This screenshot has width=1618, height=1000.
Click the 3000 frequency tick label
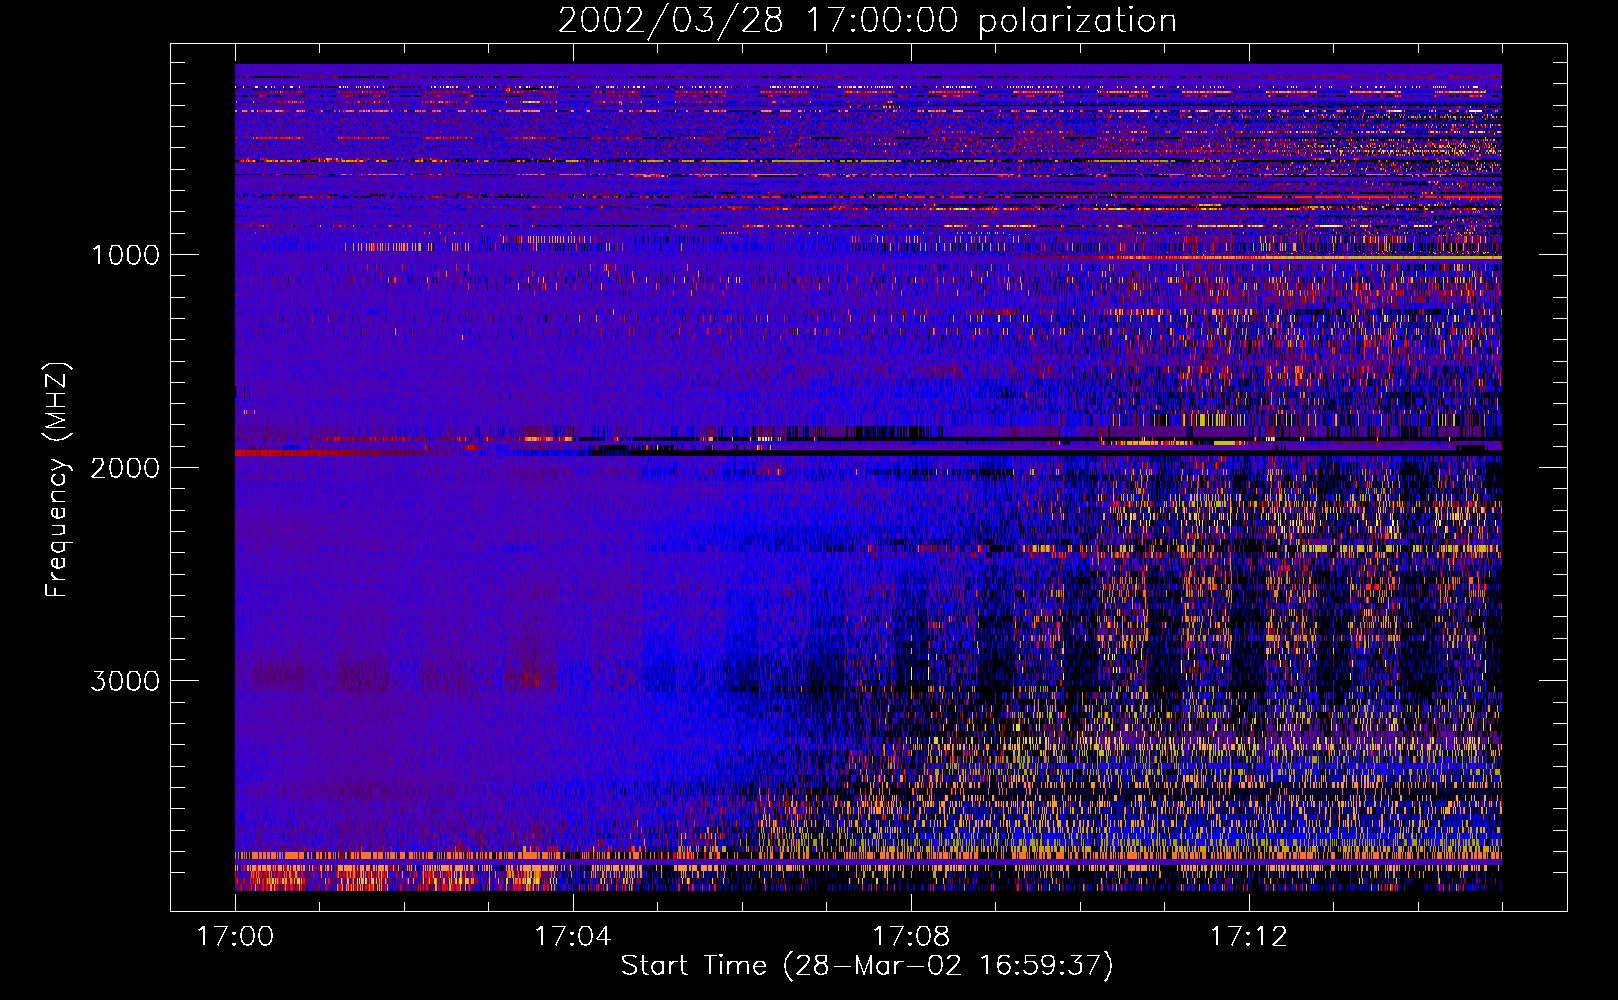125,681
